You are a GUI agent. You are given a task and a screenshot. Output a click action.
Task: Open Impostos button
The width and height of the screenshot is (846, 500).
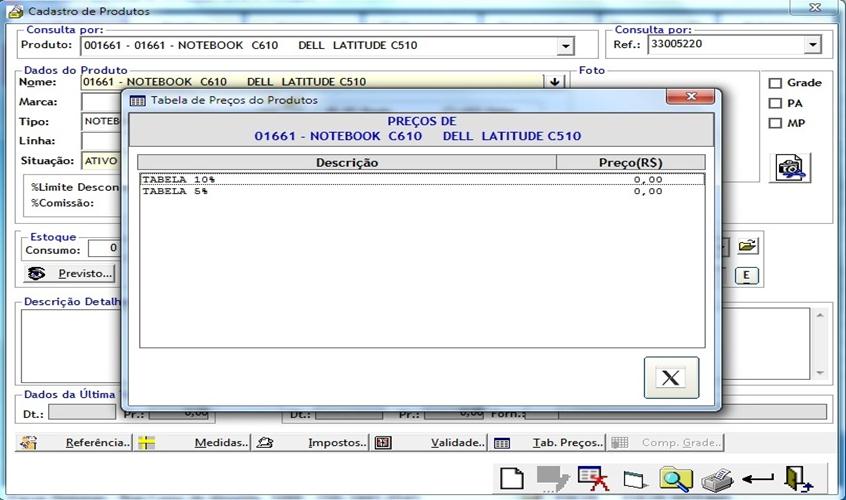(310, 443)
